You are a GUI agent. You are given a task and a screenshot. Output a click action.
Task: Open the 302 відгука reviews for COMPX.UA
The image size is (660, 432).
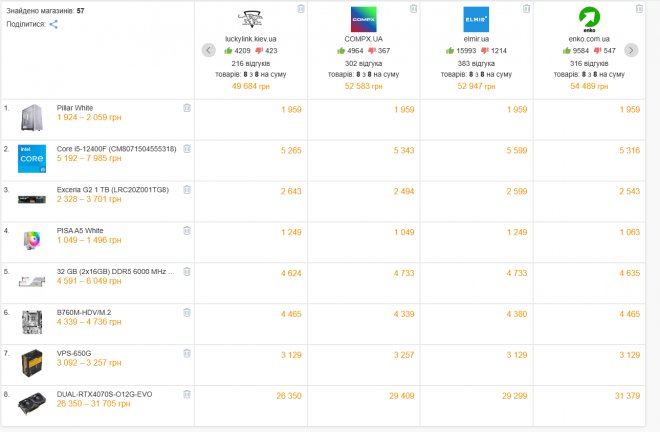pyautogui.click(x=364, y=62)
